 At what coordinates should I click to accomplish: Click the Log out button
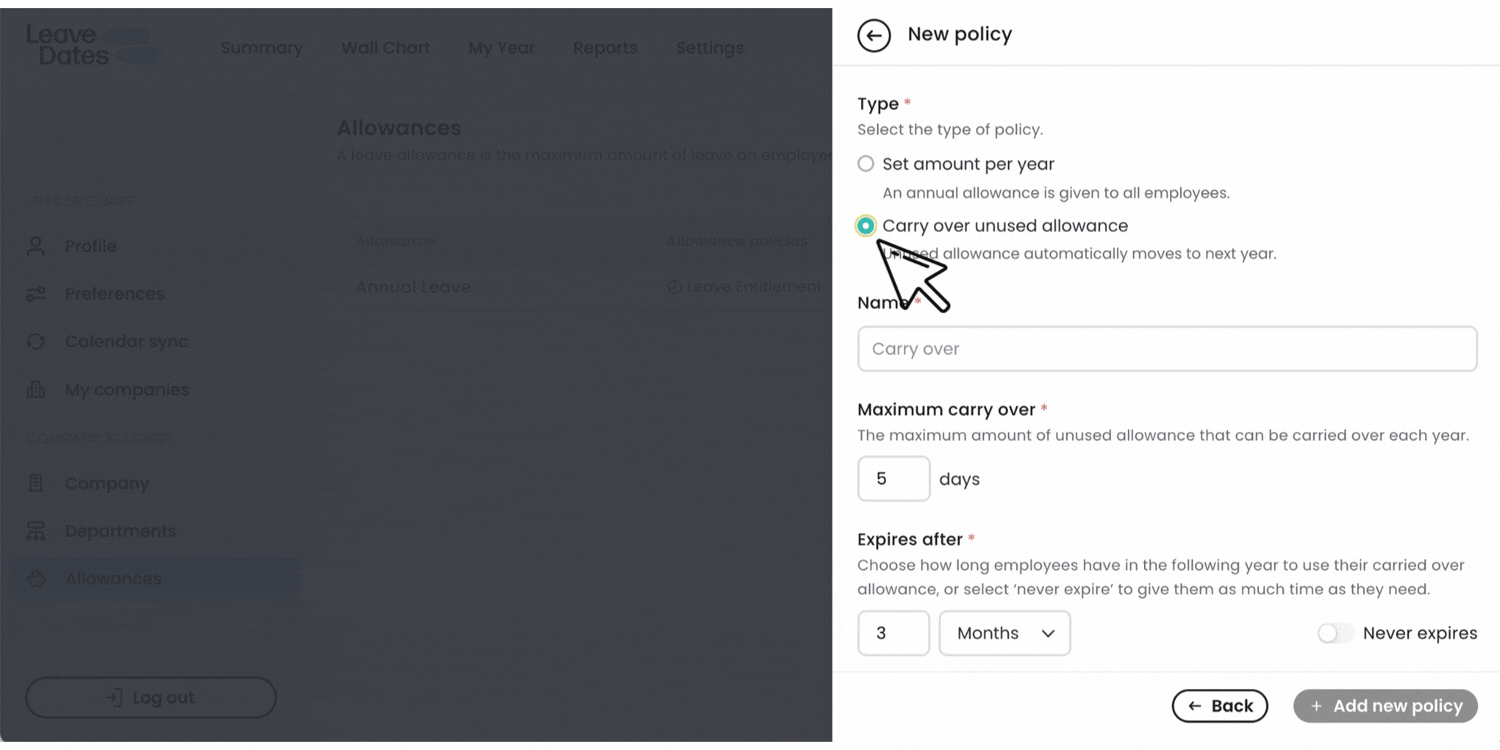151,698
